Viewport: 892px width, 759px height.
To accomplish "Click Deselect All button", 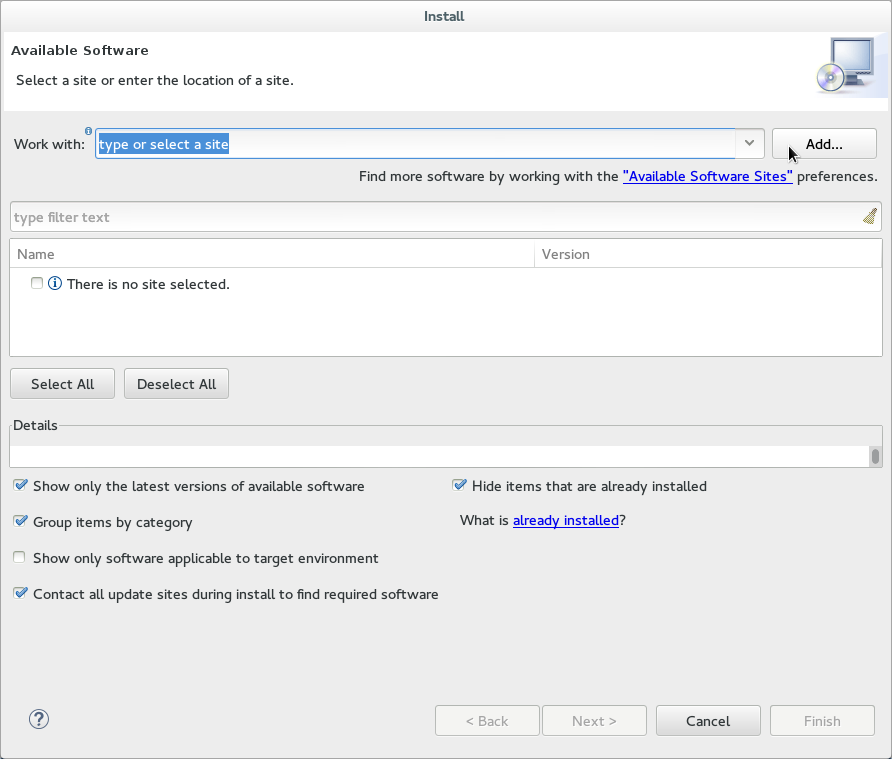I will tap(176, 384).
